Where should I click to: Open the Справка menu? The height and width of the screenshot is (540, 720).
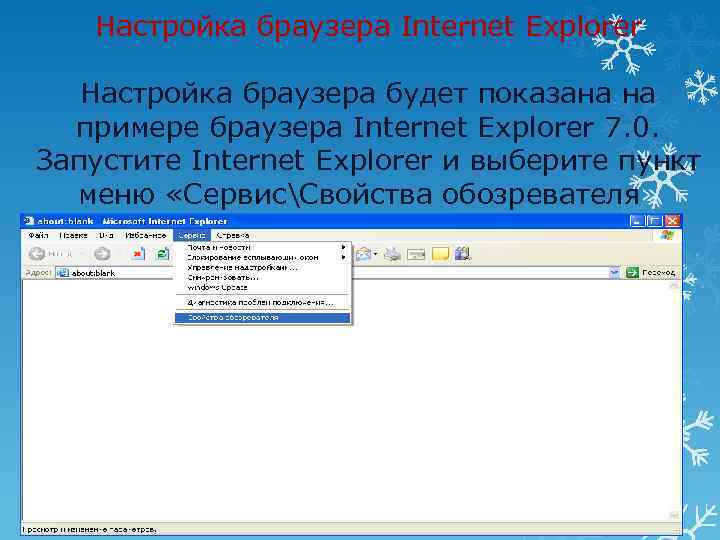tap(233, 235)
